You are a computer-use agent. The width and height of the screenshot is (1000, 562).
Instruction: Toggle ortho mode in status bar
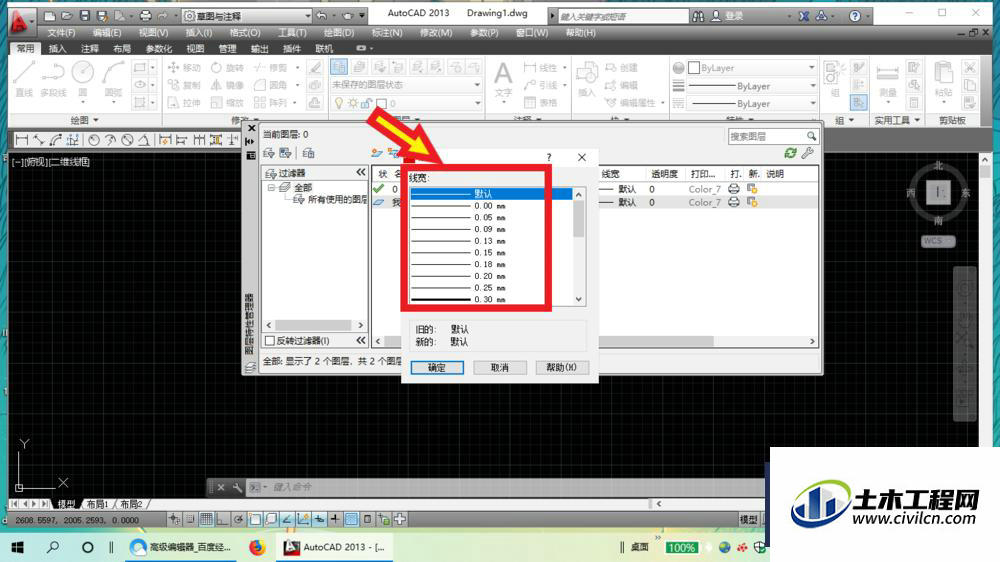pos(222,519)
